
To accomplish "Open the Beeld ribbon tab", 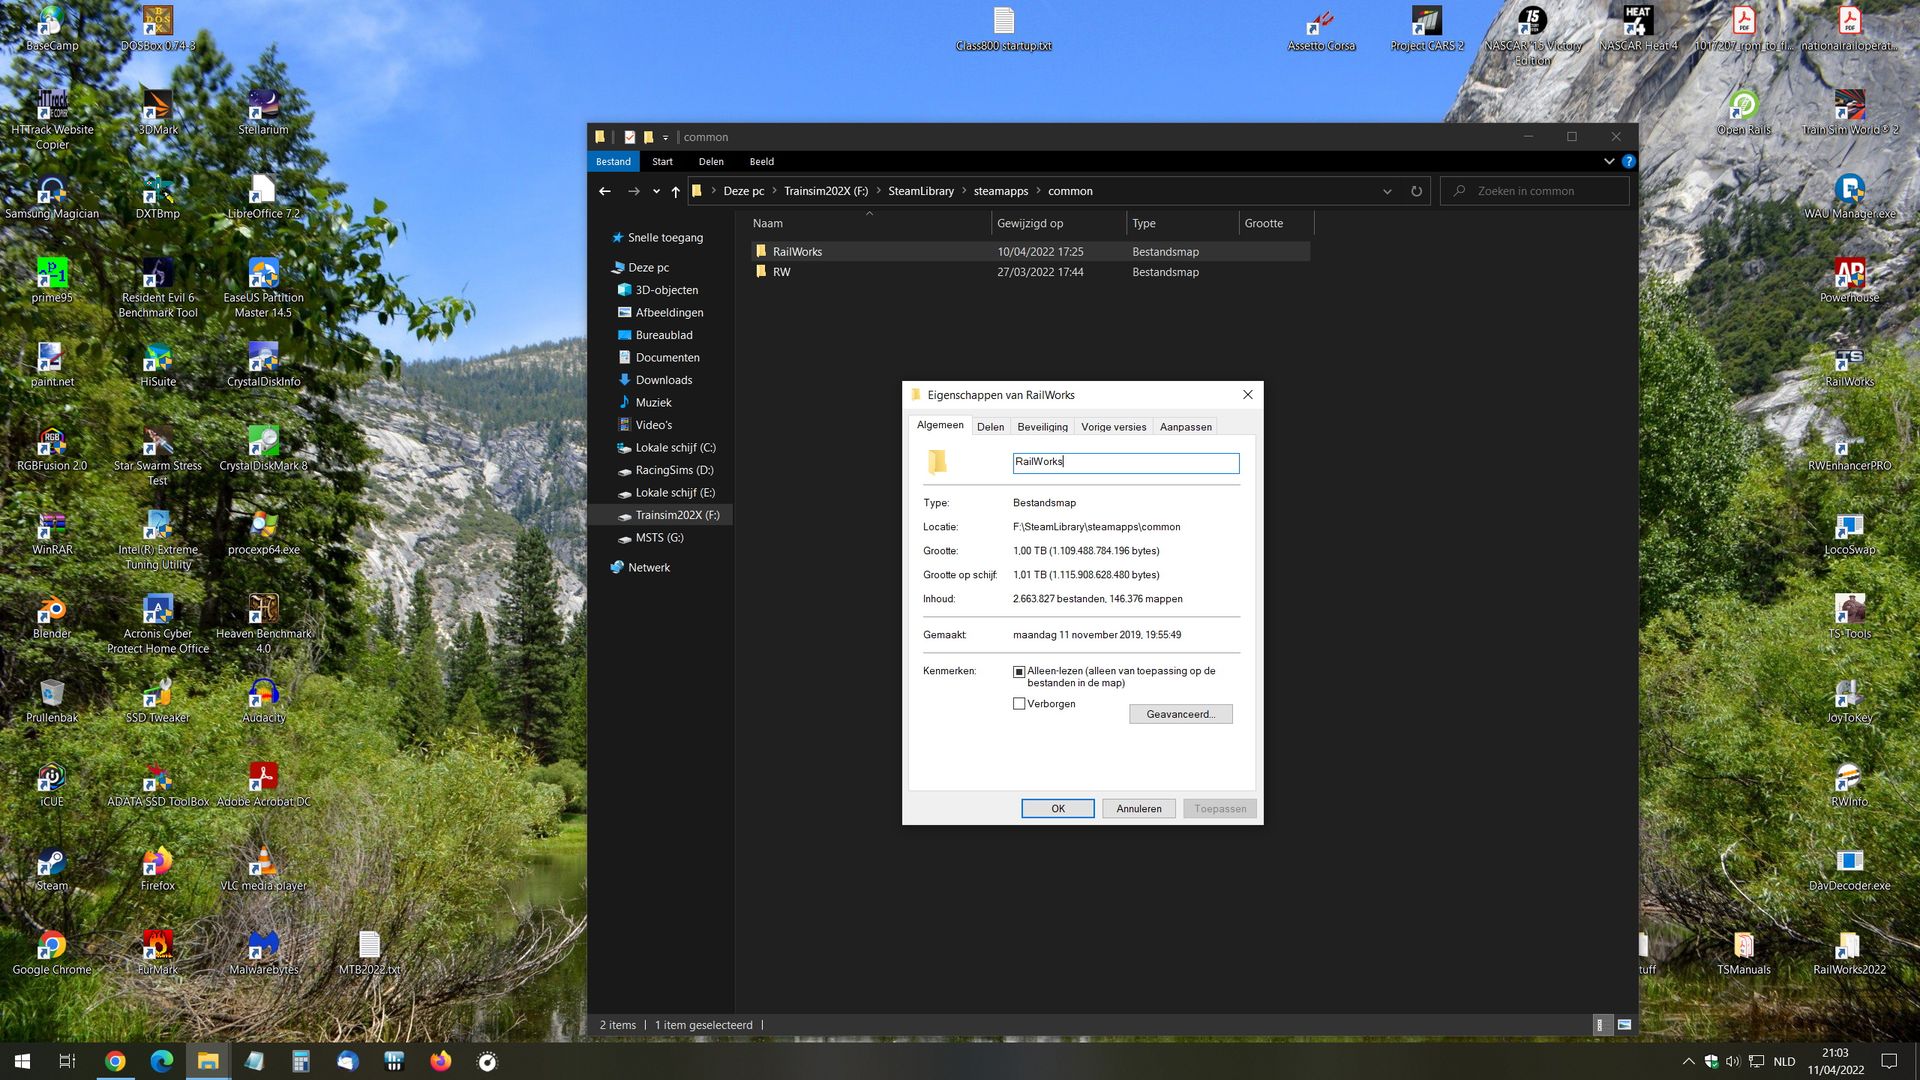I will (x=761, y=161).
